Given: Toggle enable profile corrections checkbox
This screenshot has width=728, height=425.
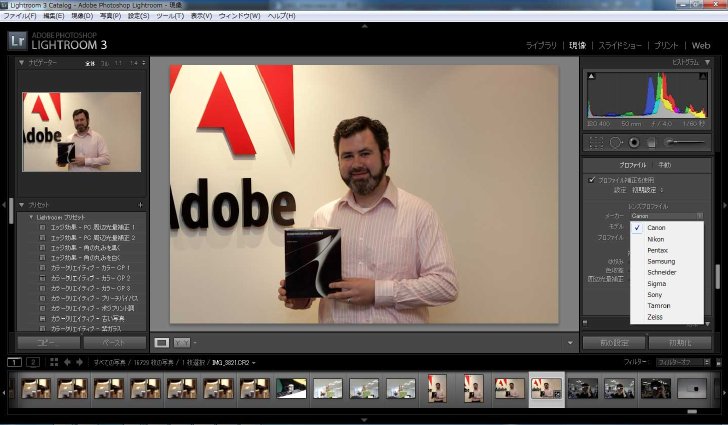Looking at the screenshot, I should (x=592, y=180).
